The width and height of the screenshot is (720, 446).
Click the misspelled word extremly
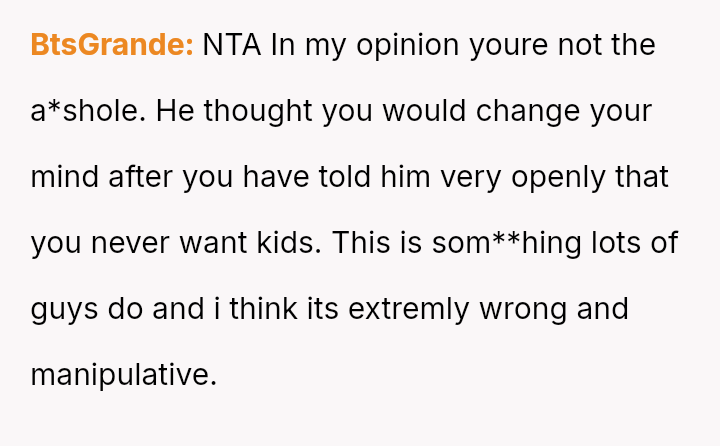click(x=409, y=309)
